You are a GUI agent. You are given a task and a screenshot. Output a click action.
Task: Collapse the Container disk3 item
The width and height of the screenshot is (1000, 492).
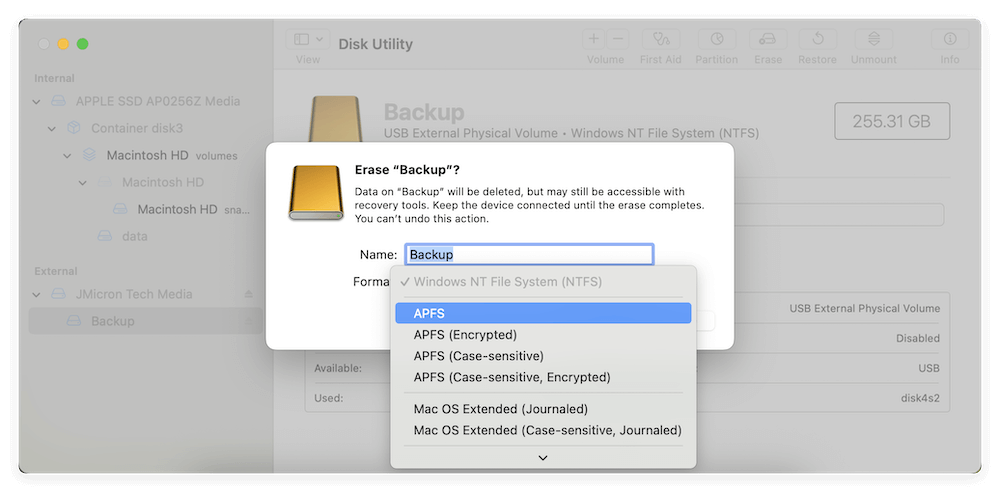click(x=51, y=128)
